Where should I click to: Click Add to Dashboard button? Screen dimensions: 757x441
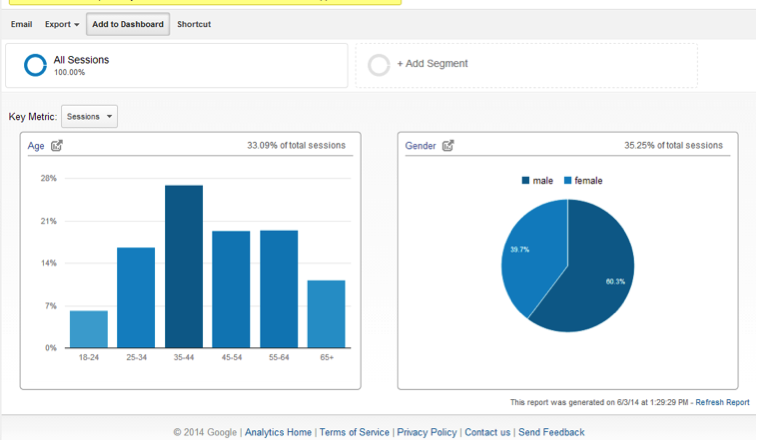click(x=128, y=24)
